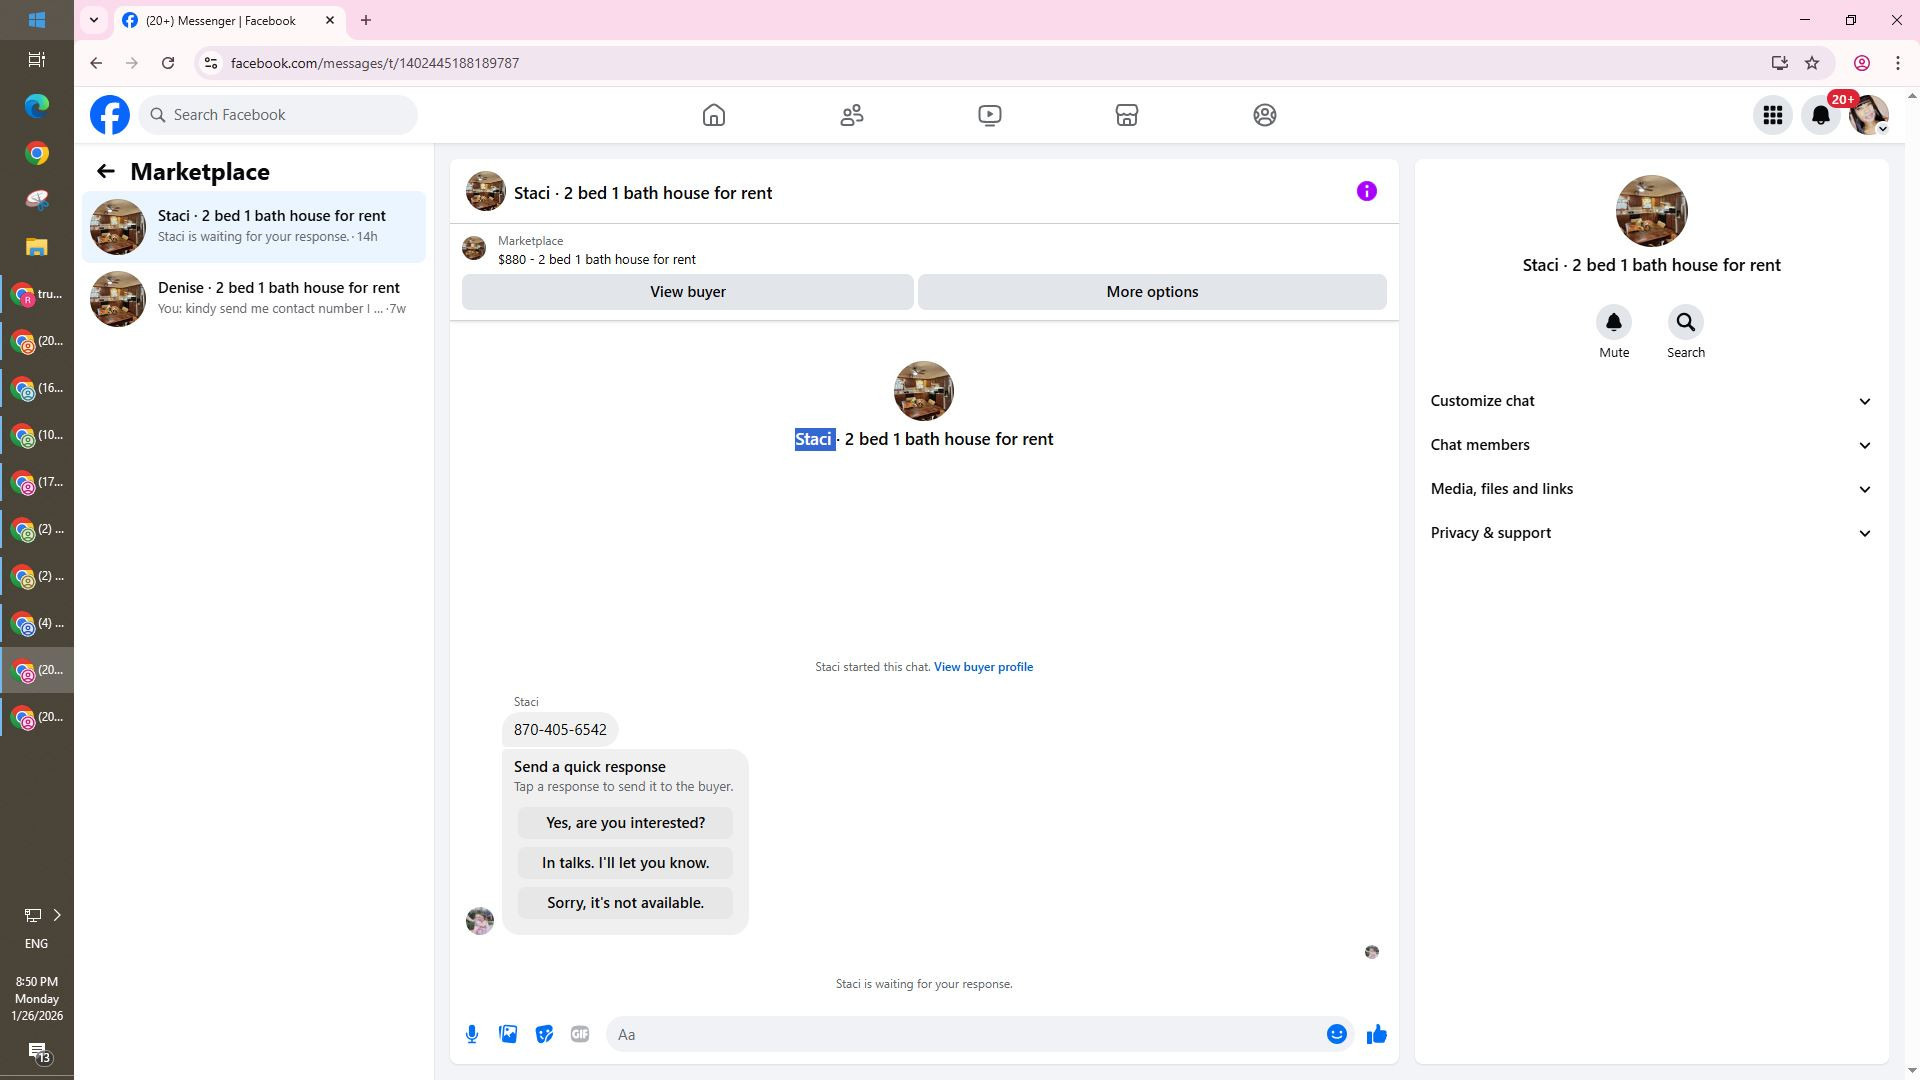Image resolution: width=1920 pixels, height=1080 pixels.
Task: Toggle the conversation information panel icon
Action: pyautogui.click(x=1366, y=191)
